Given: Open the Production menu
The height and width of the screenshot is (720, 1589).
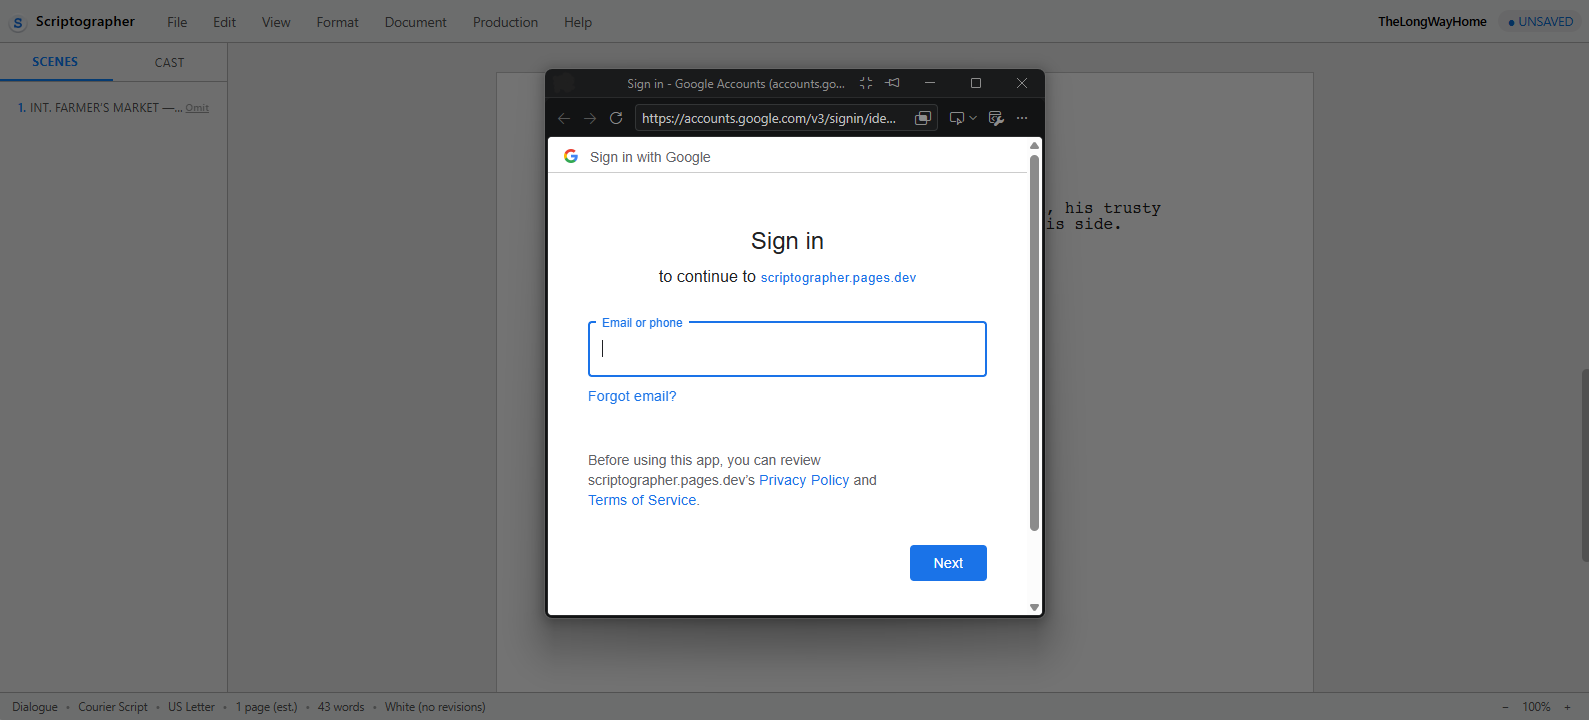Looking at the screenshot, I should [x=505, y=22].
